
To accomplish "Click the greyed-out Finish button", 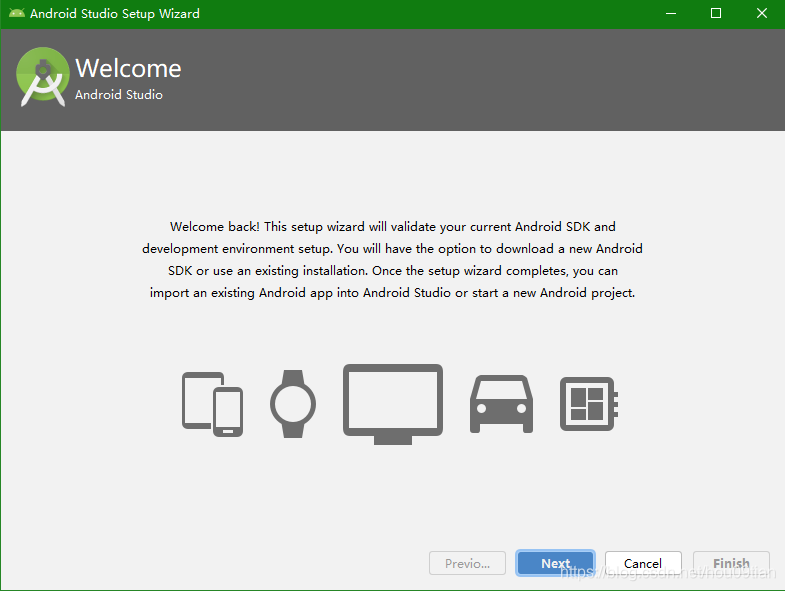I will click(x=731, y=563).
